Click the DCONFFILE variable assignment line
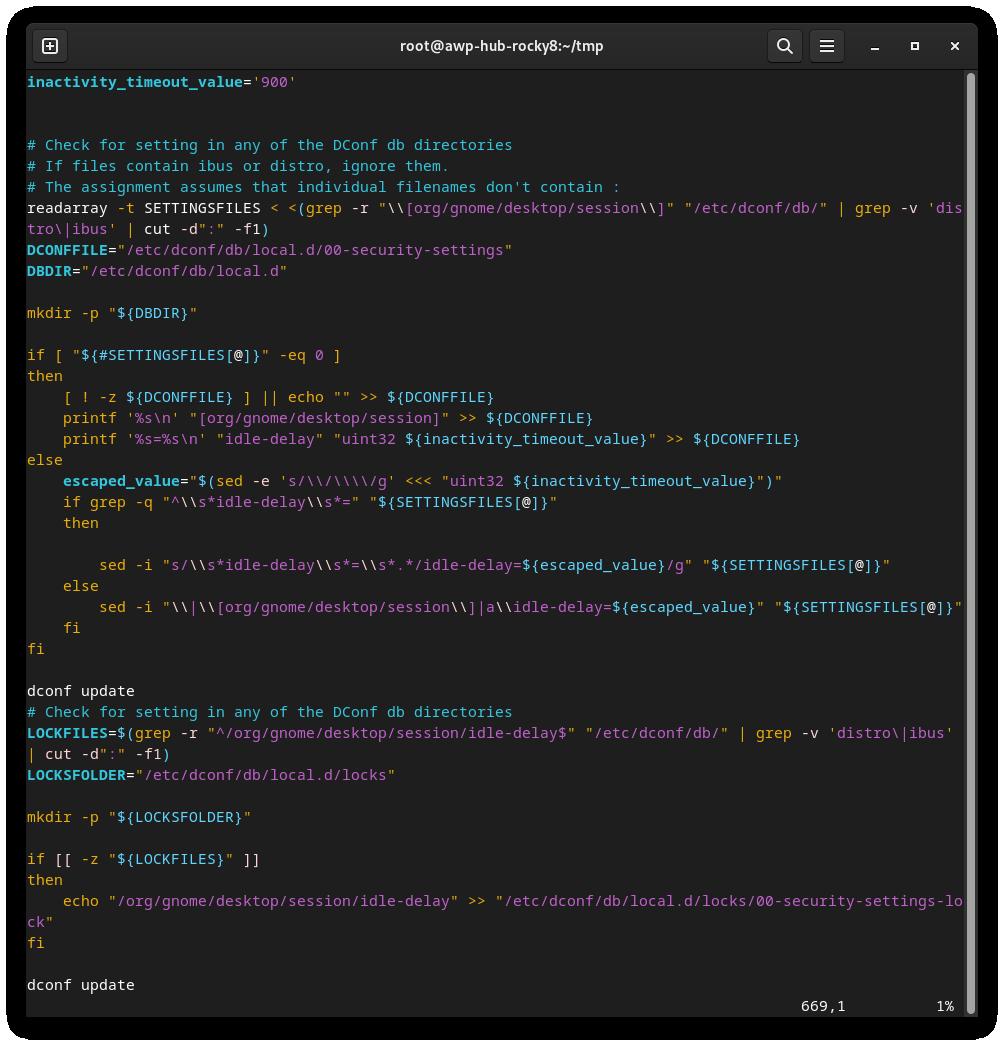 (x=270, y=250)
